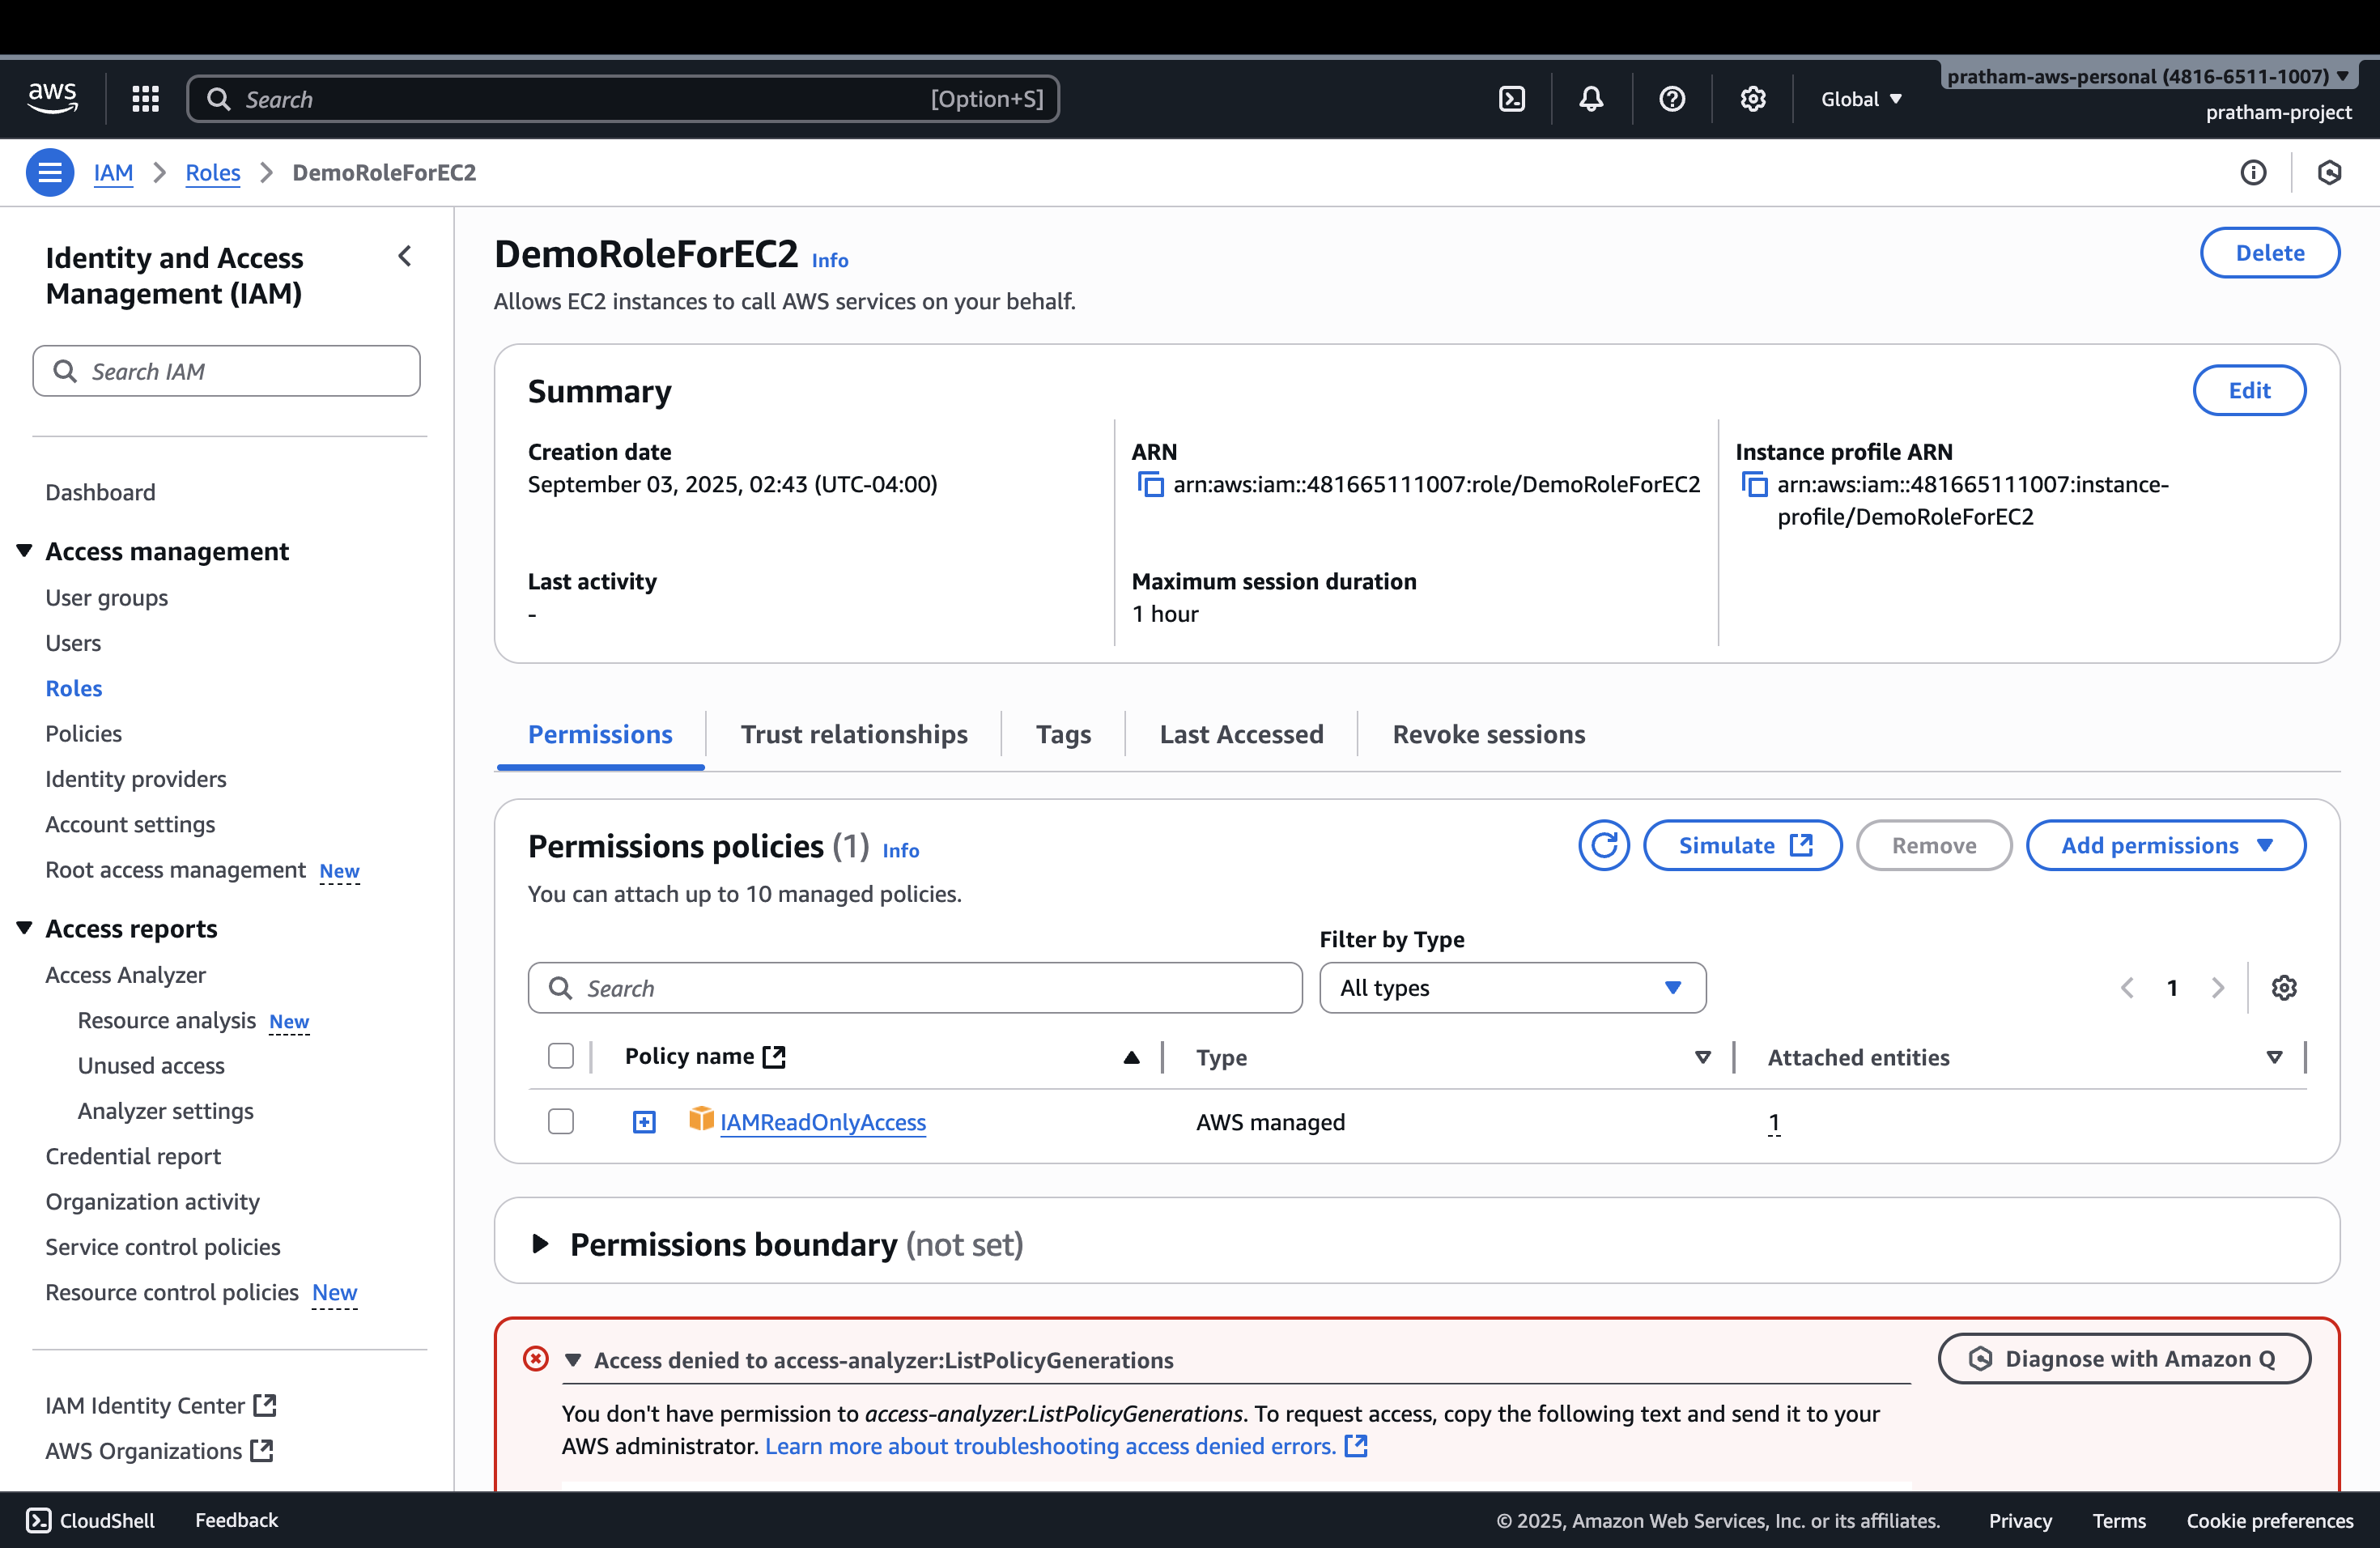Collapse the Access denied error details
Screen dimensions: 2380x1548
click(x=573, y=1359)
